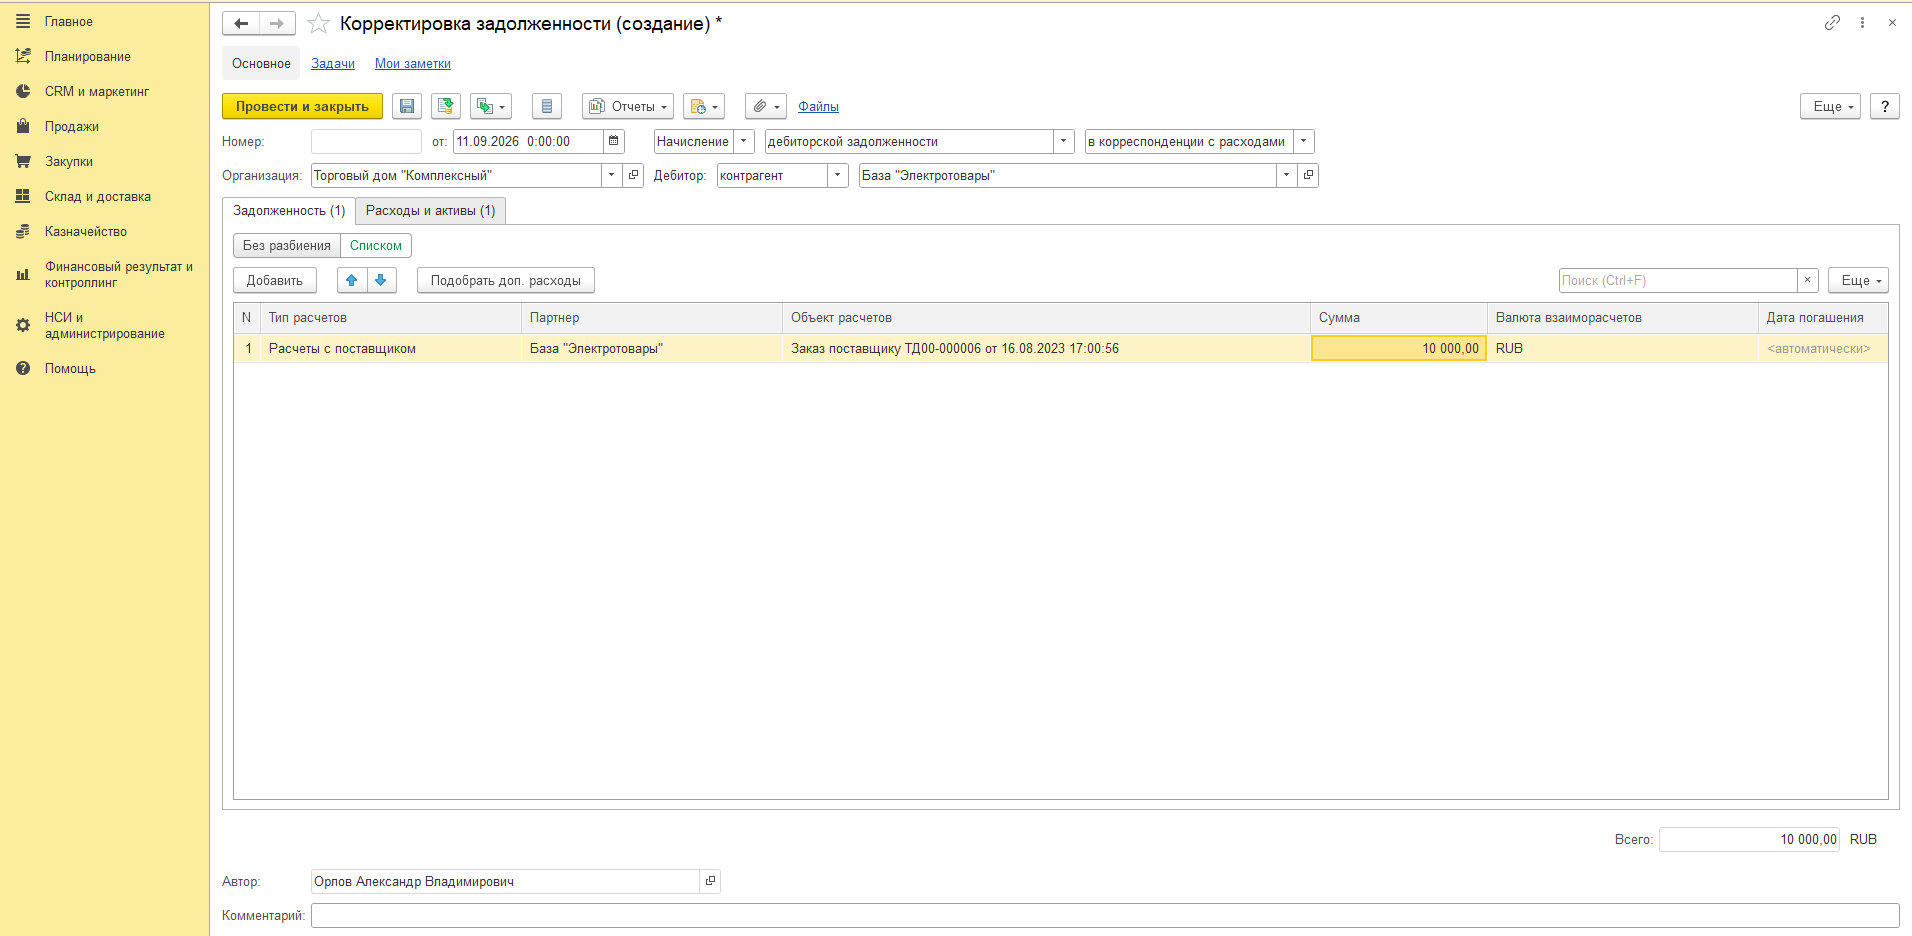Move row up with blue arrow
Screen dimensions: 1912x936
pyautogui.click(x=352, y=280)
